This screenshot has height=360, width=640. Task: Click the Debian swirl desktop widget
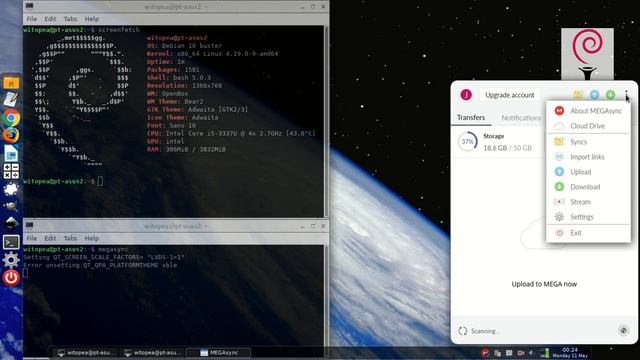tap(587, 54)
